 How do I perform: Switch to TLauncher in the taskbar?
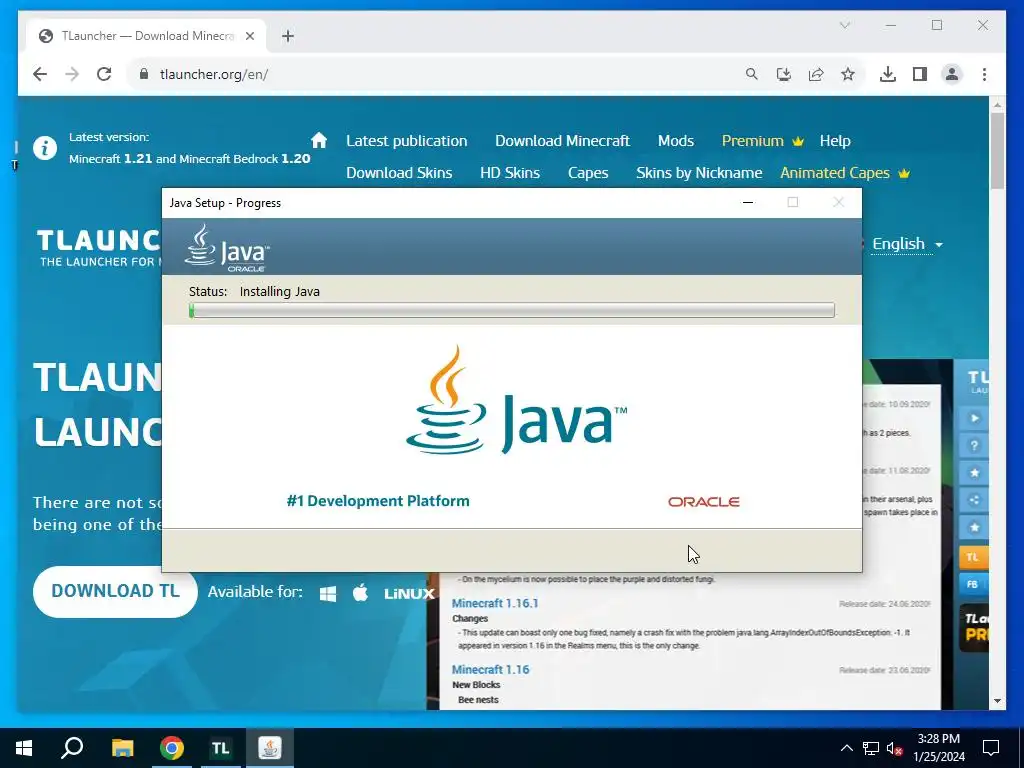221,748
